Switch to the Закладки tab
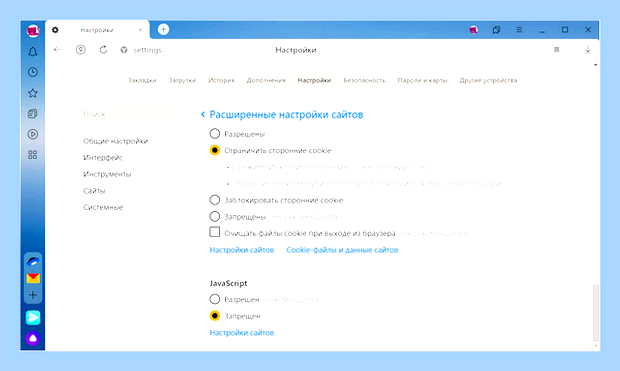Viewport: 620px width, 371px height. (142, 80)
